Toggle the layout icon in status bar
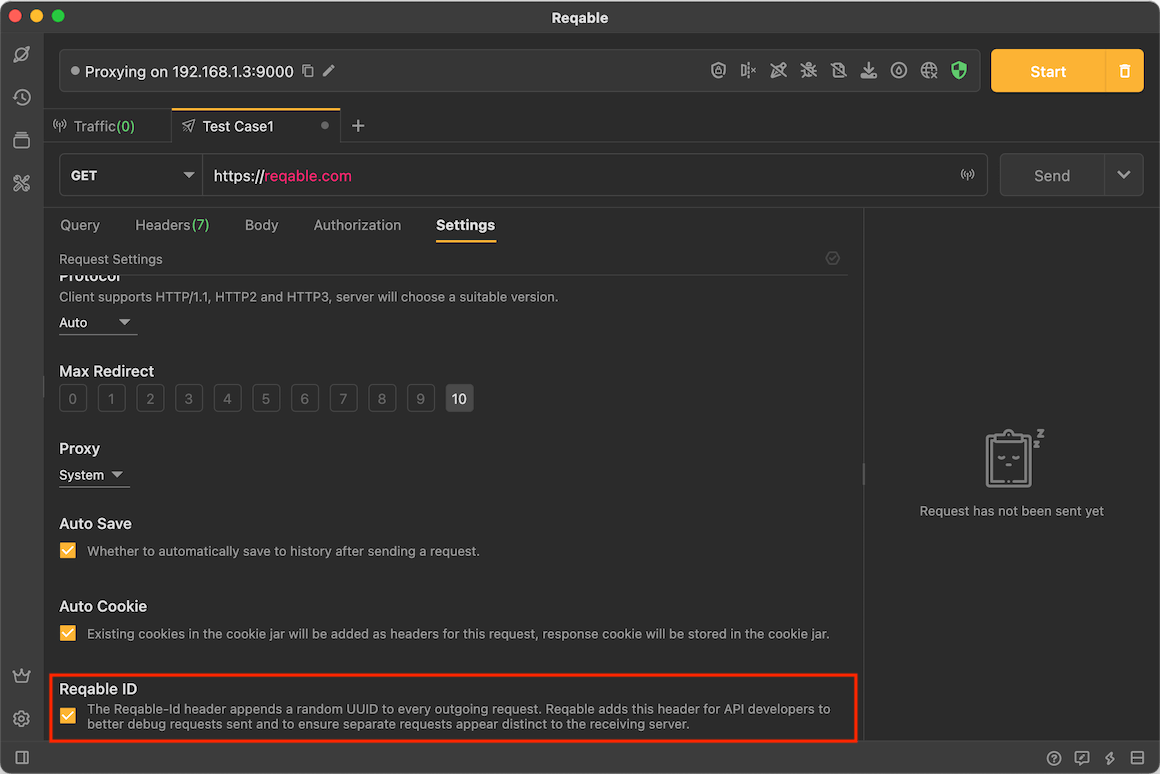 [x=1138, y=758]
